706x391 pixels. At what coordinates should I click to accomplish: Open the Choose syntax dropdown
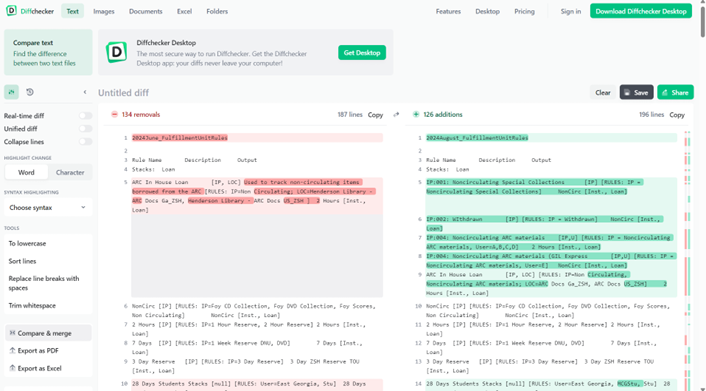click(x=48, y=208)
